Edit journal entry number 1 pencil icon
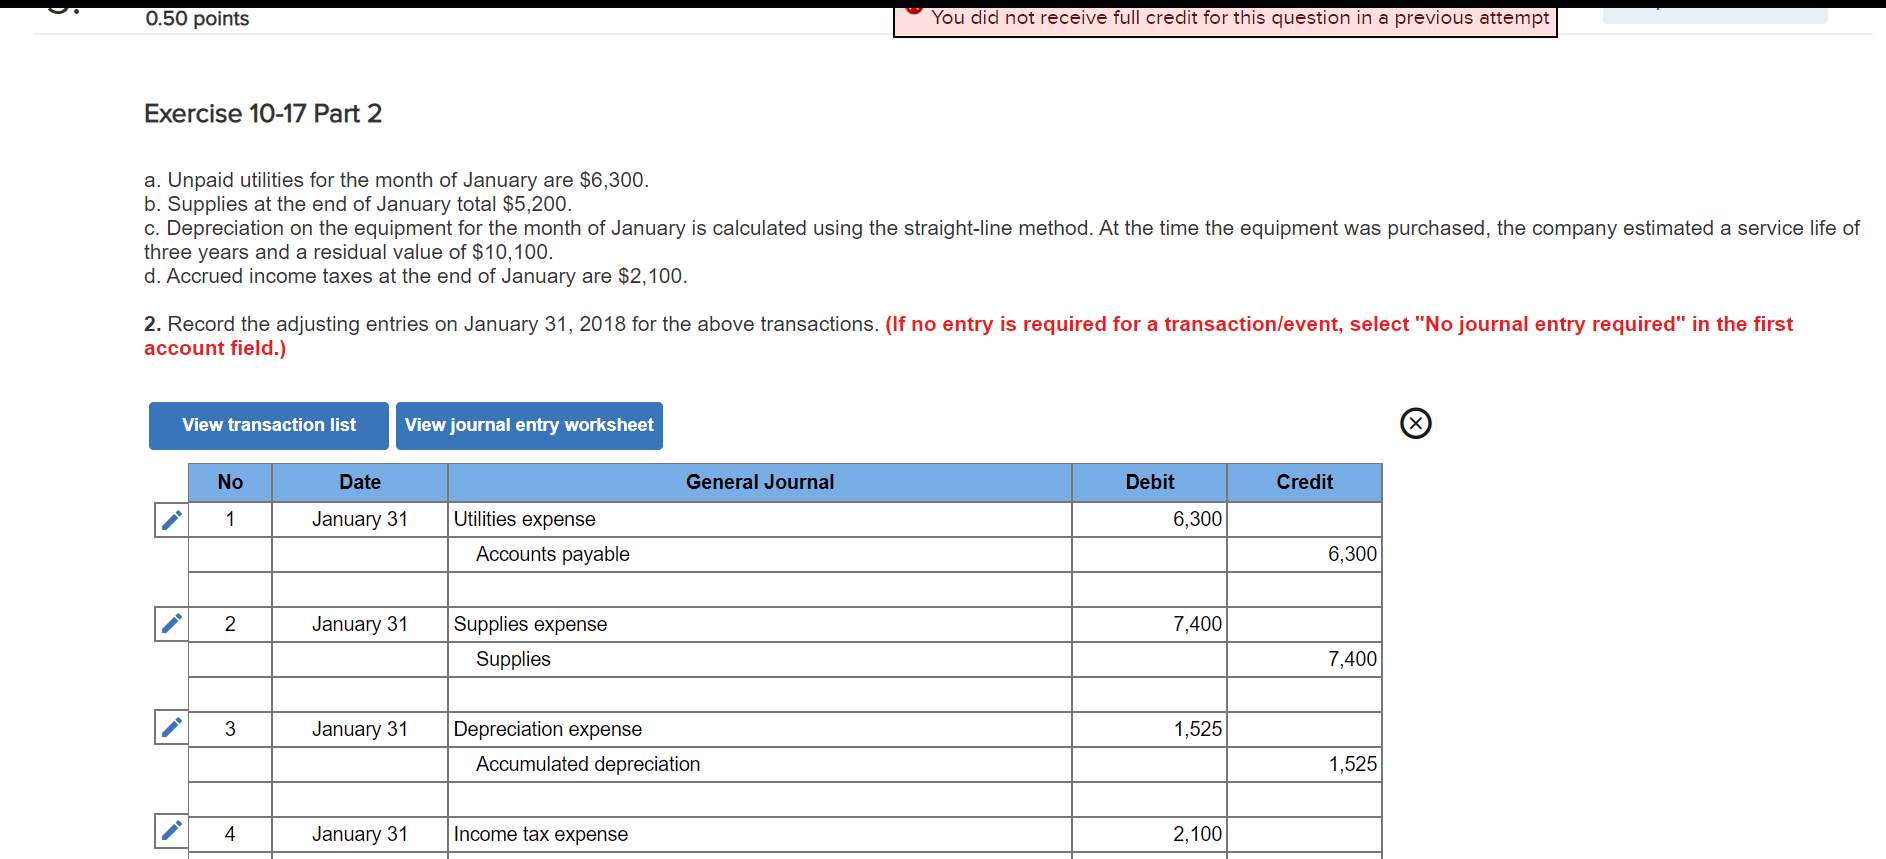The image size is (1886, 859). (x=172, y=519)
